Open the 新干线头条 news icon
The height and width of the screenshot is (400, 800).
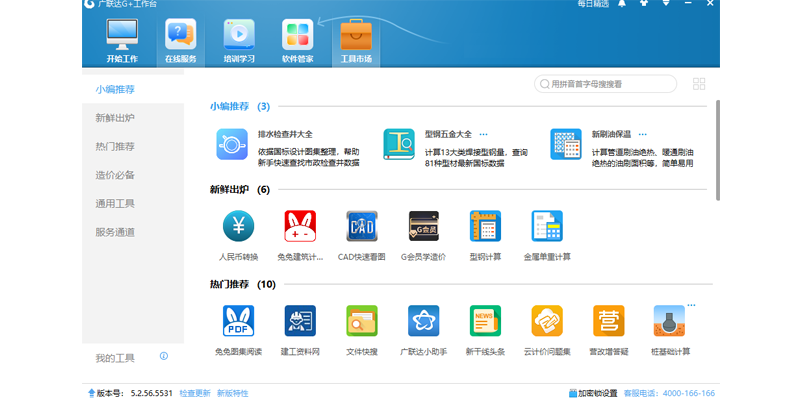485,321
